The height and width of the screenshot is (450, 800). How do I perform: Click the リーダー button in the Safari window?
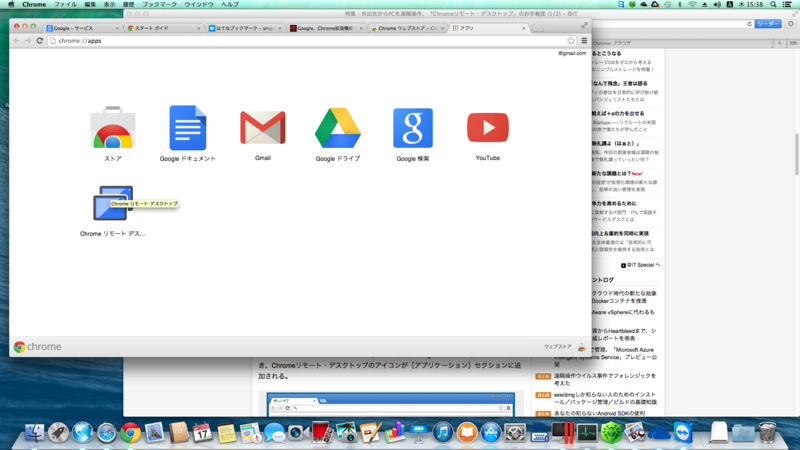[768, 24]
